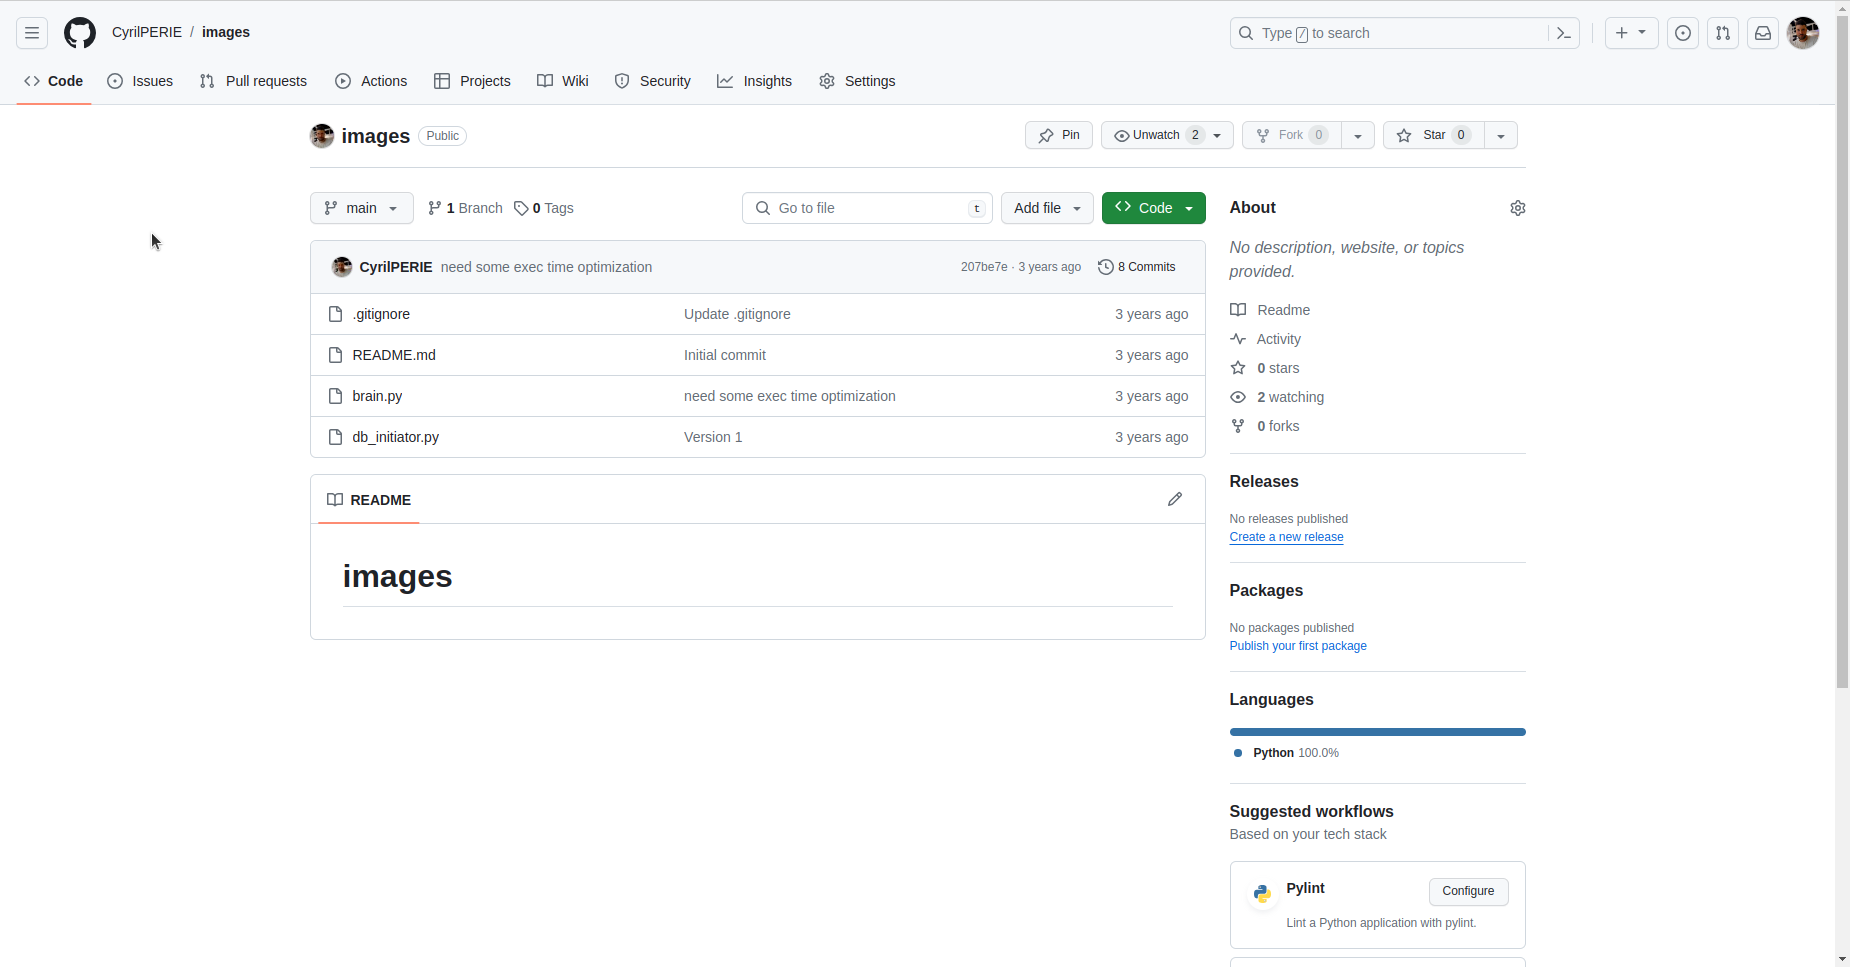Click the pull requests icon in header
Screen dimensions: 1850x967
point(1723,33)
